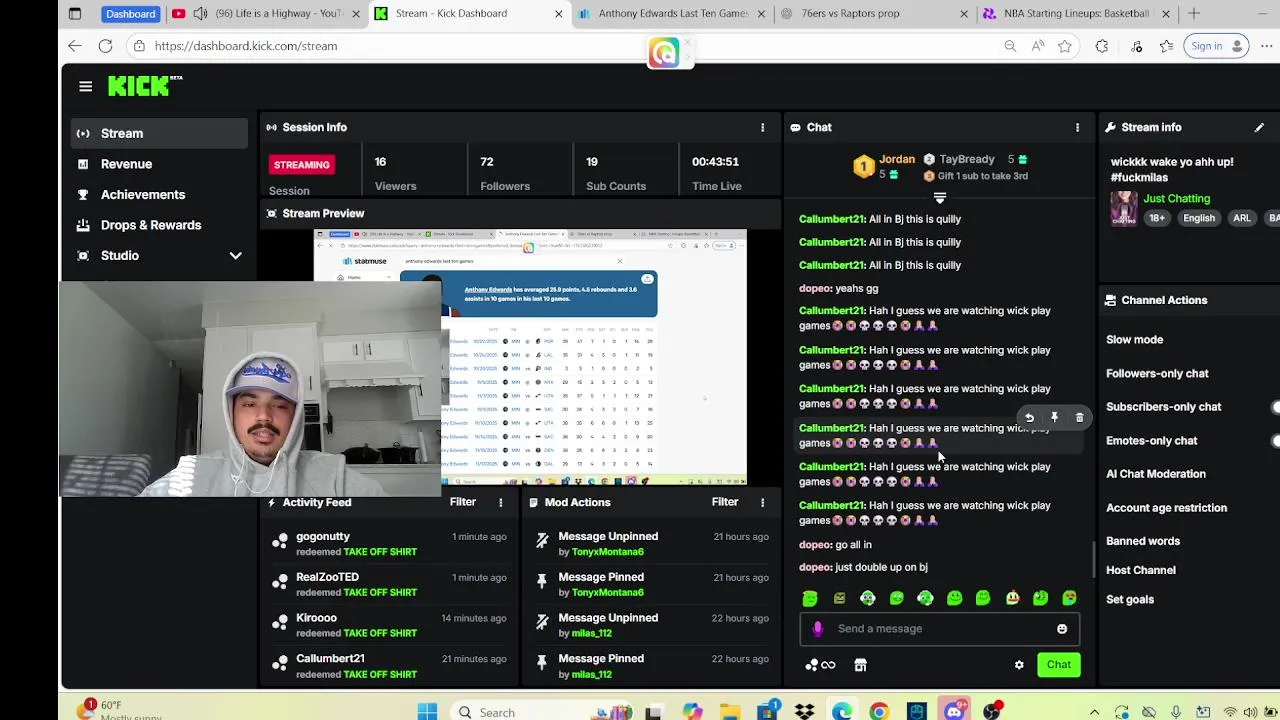1280x720 pixels.
Task: Open Host Channel action
Action: [x=1140, y=570]
